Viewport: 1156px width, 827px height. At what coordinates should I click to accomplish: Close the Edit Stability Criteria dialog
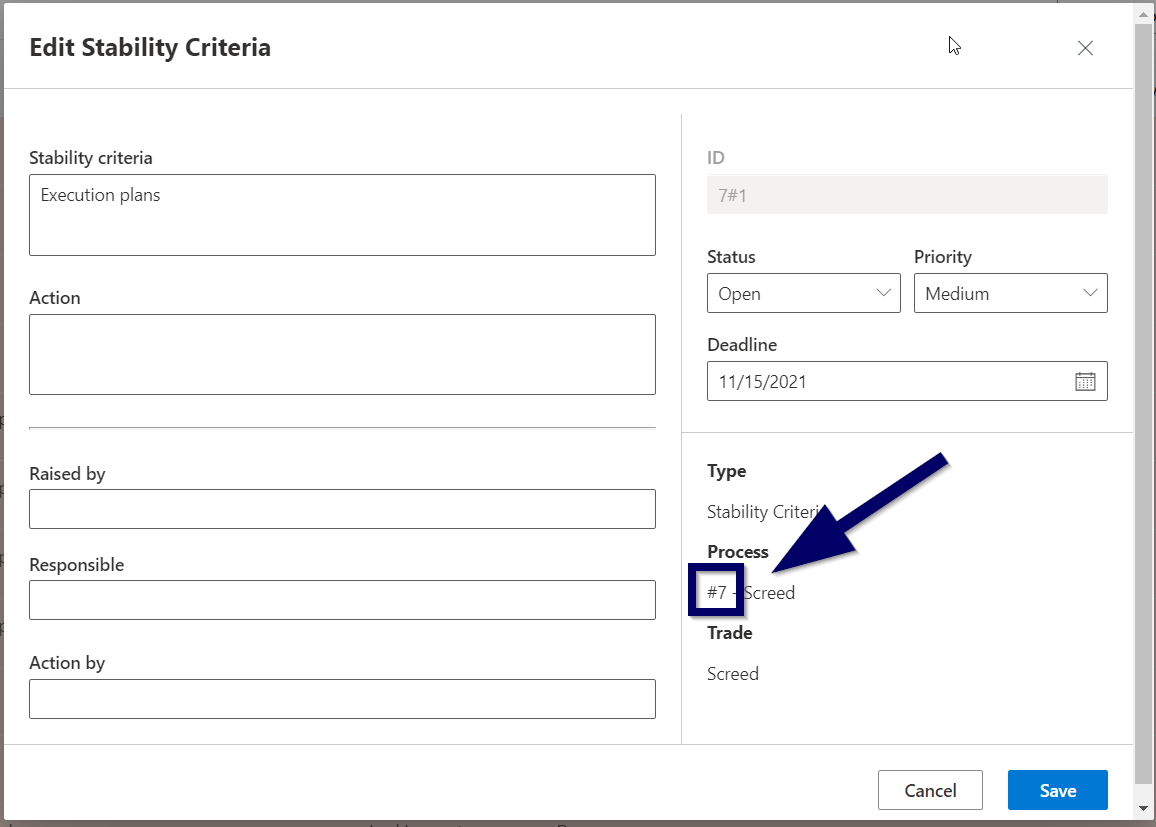pyautogui.click(x=1085, y=48)
